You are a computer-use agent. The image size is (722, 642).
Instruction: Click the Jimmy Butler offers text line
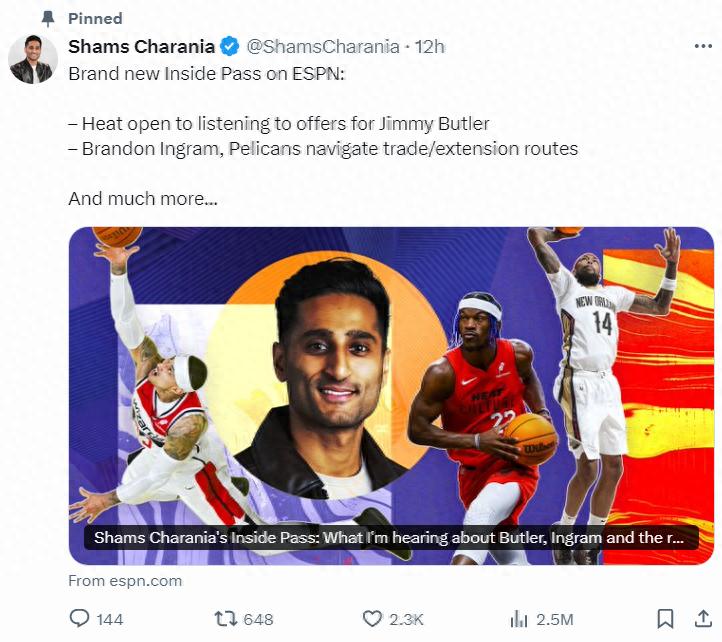[x=279, y=124]
